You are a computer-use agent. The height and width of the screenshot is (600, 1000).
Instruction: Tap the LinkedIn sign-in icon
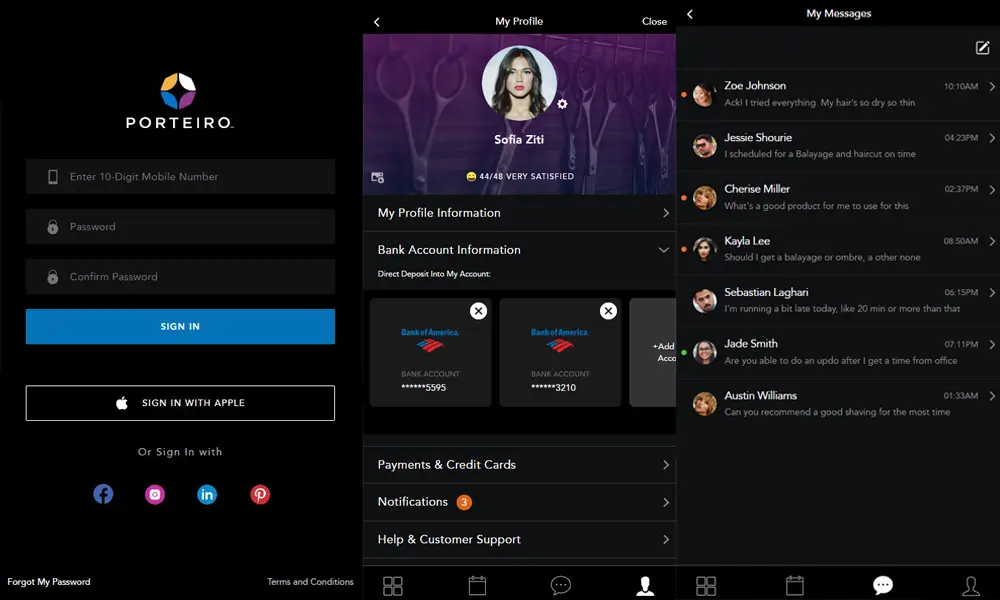(207, 494)
